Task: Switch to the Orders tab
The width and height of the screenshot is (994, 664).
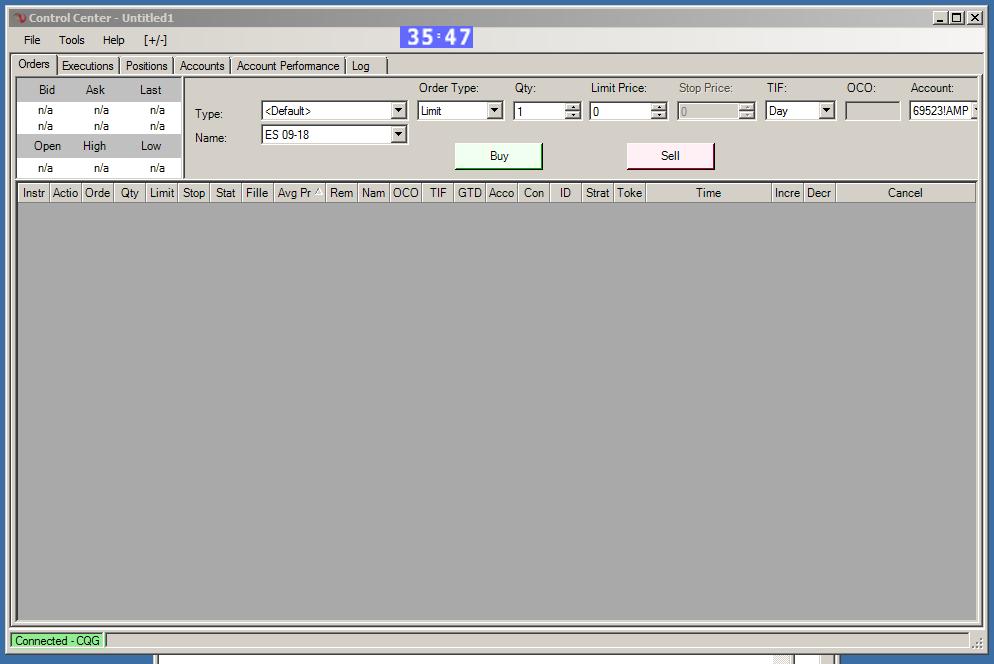Action: pos(34,64)
